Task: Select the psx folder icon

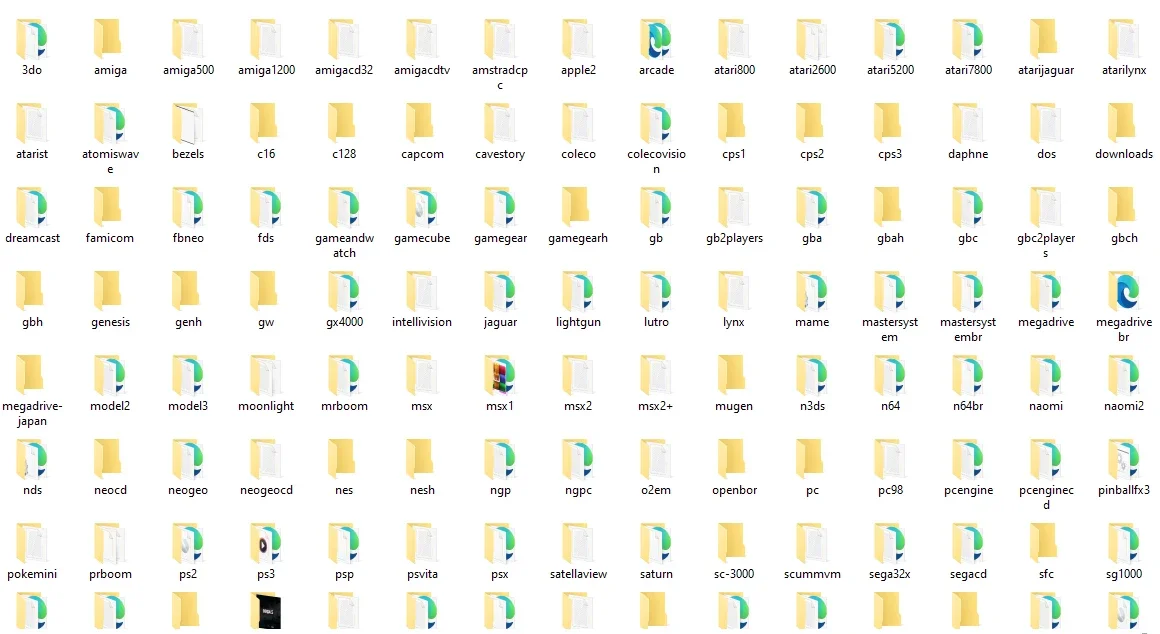Action: 500,543
